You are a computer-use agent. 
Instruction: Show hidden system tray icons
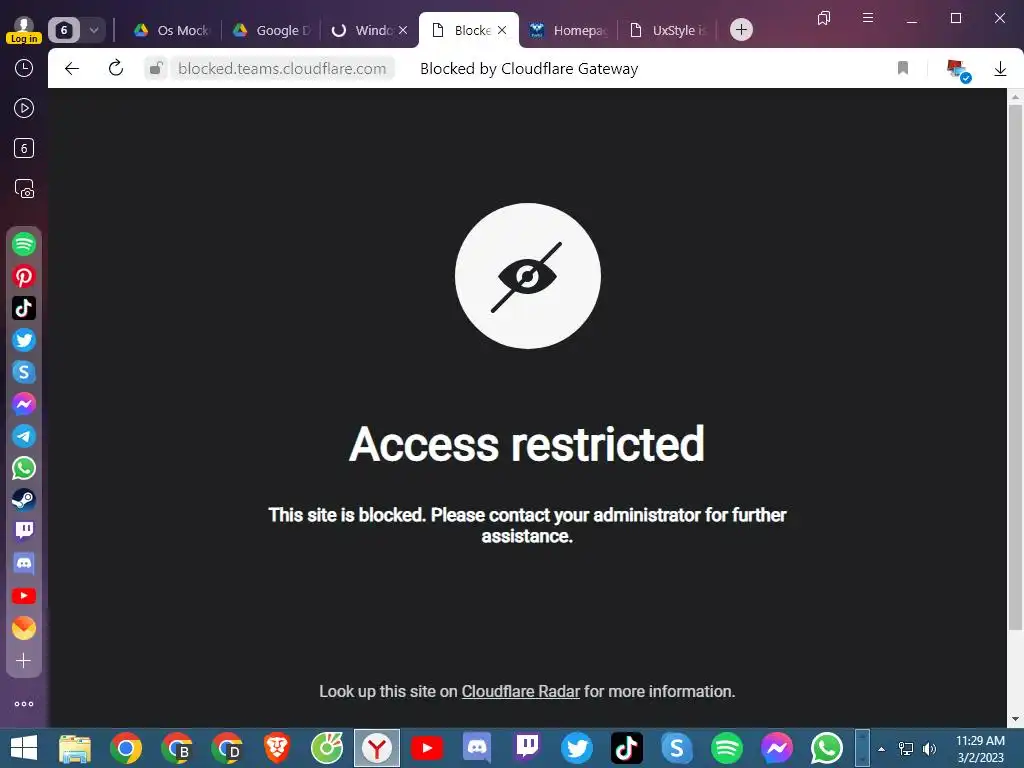[x=881, y=748]
